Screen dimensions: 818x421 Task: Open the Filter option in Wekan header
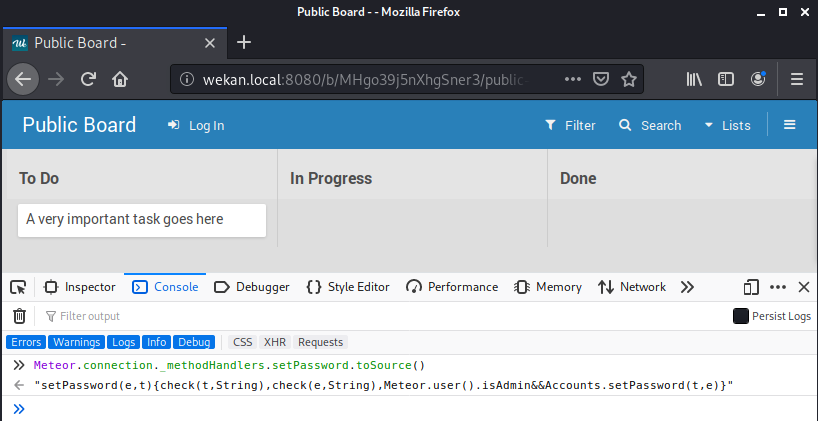[570, 125]
